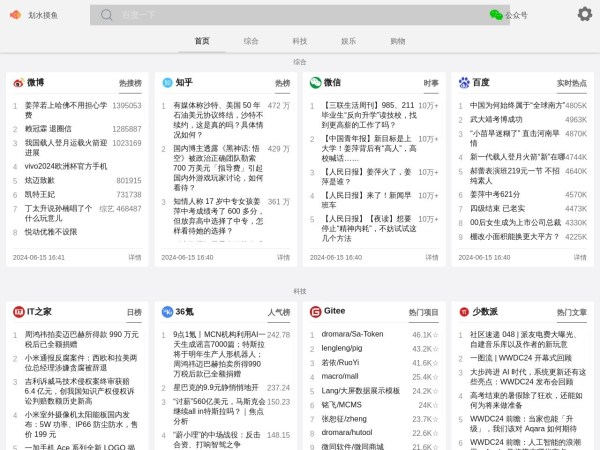Click the 百度 paw logo icon

pos(464,83)
